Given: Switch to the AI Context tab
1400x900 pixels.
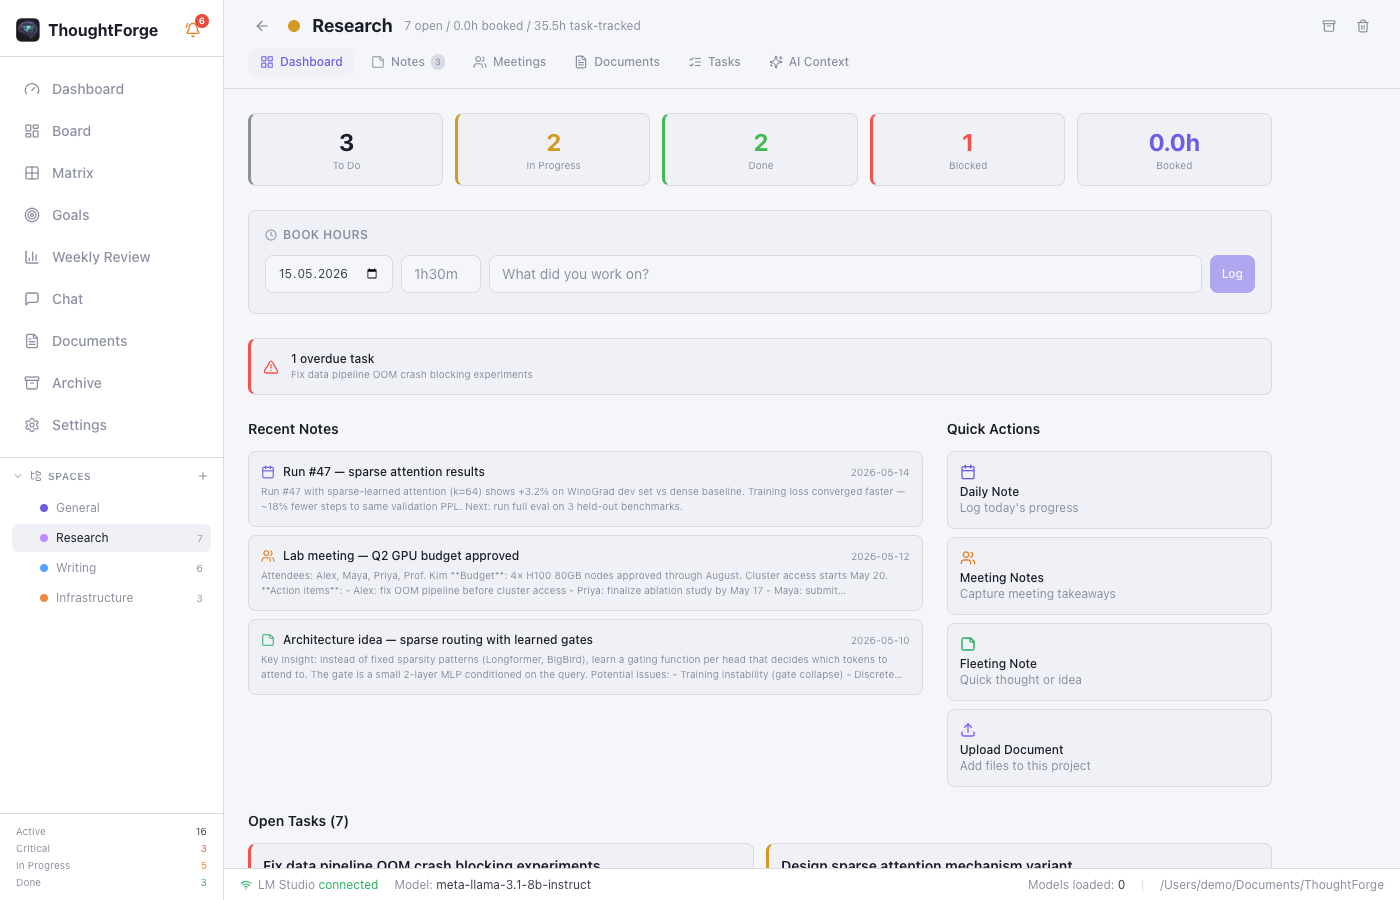Looking at the screenshot, I should [x=809, y=62].
